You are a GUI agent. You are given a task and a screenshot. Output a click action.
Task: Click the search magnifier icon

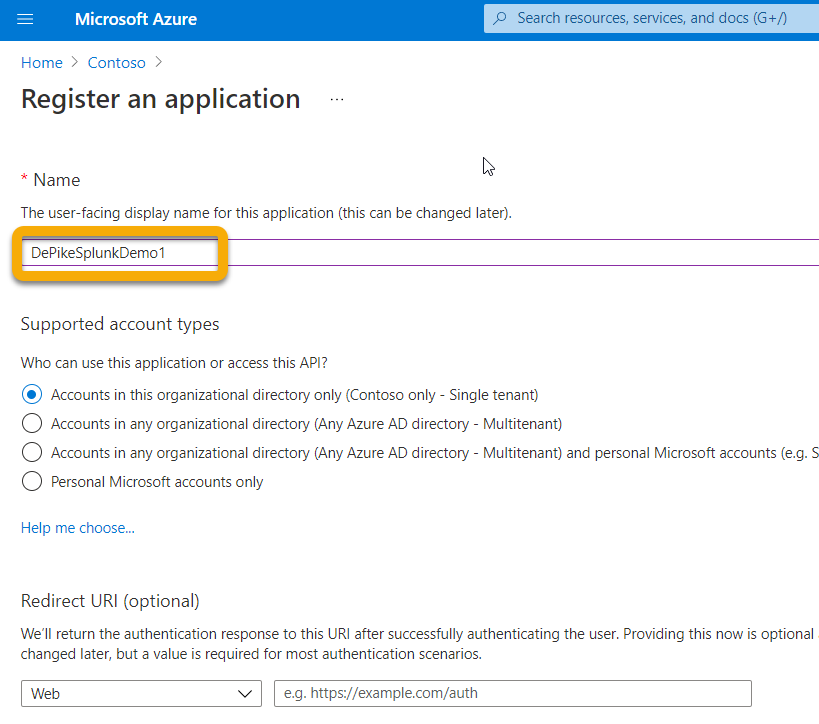(500, 18)
